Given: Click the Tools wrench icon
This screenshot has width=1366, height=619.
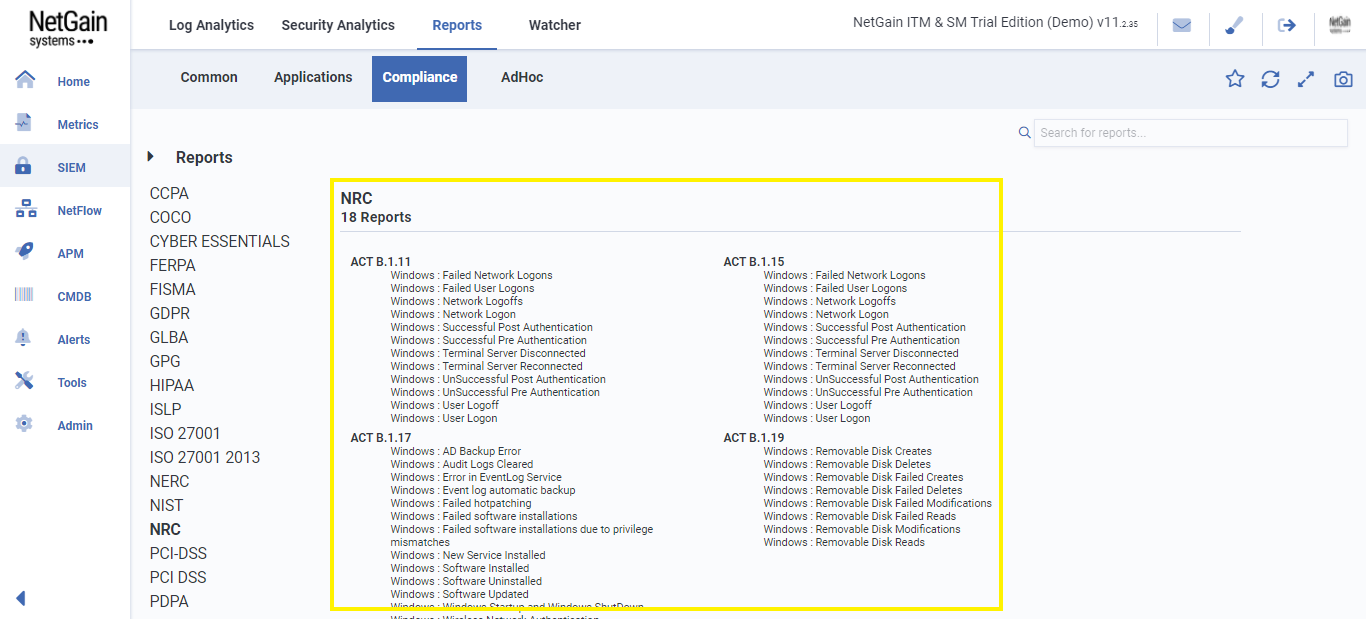Looking at the screenshot, I should click(25, 381).
